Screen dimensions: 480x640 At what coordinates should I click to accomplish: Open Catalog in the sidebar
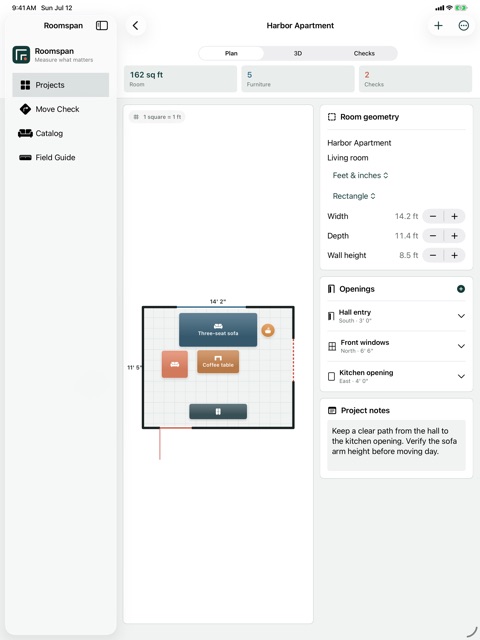tap(61, 133)
